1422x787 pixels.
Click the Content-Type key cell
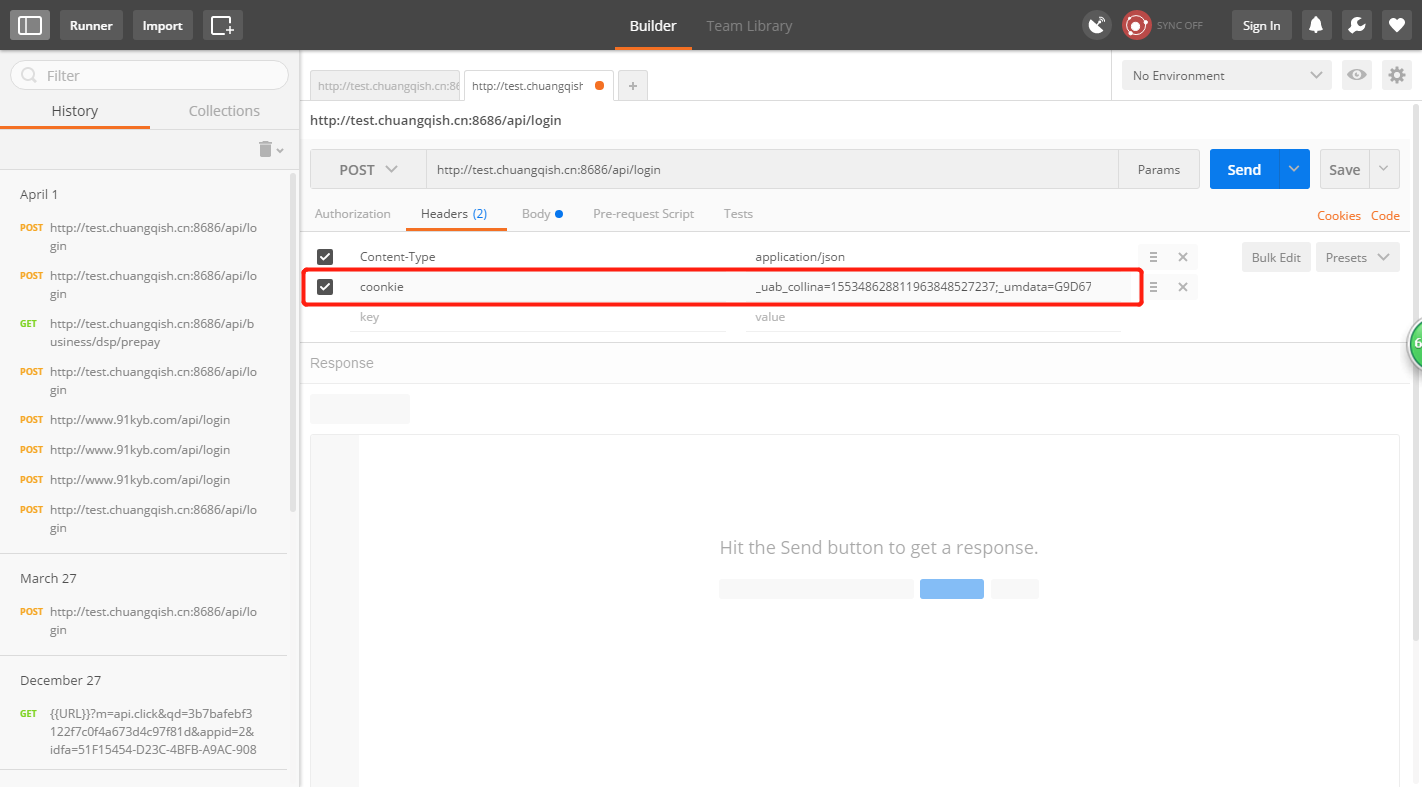[x=538, y=257]
